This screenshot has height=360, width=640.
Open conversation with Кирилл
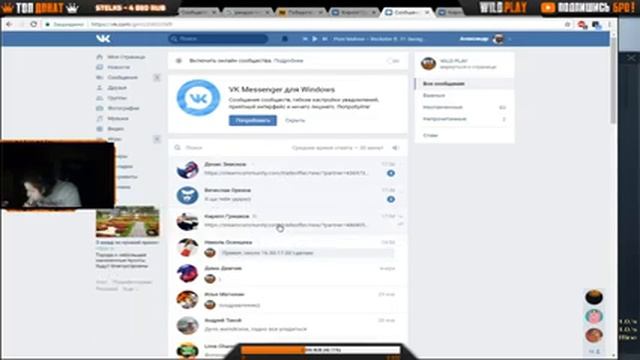point(288,221)
